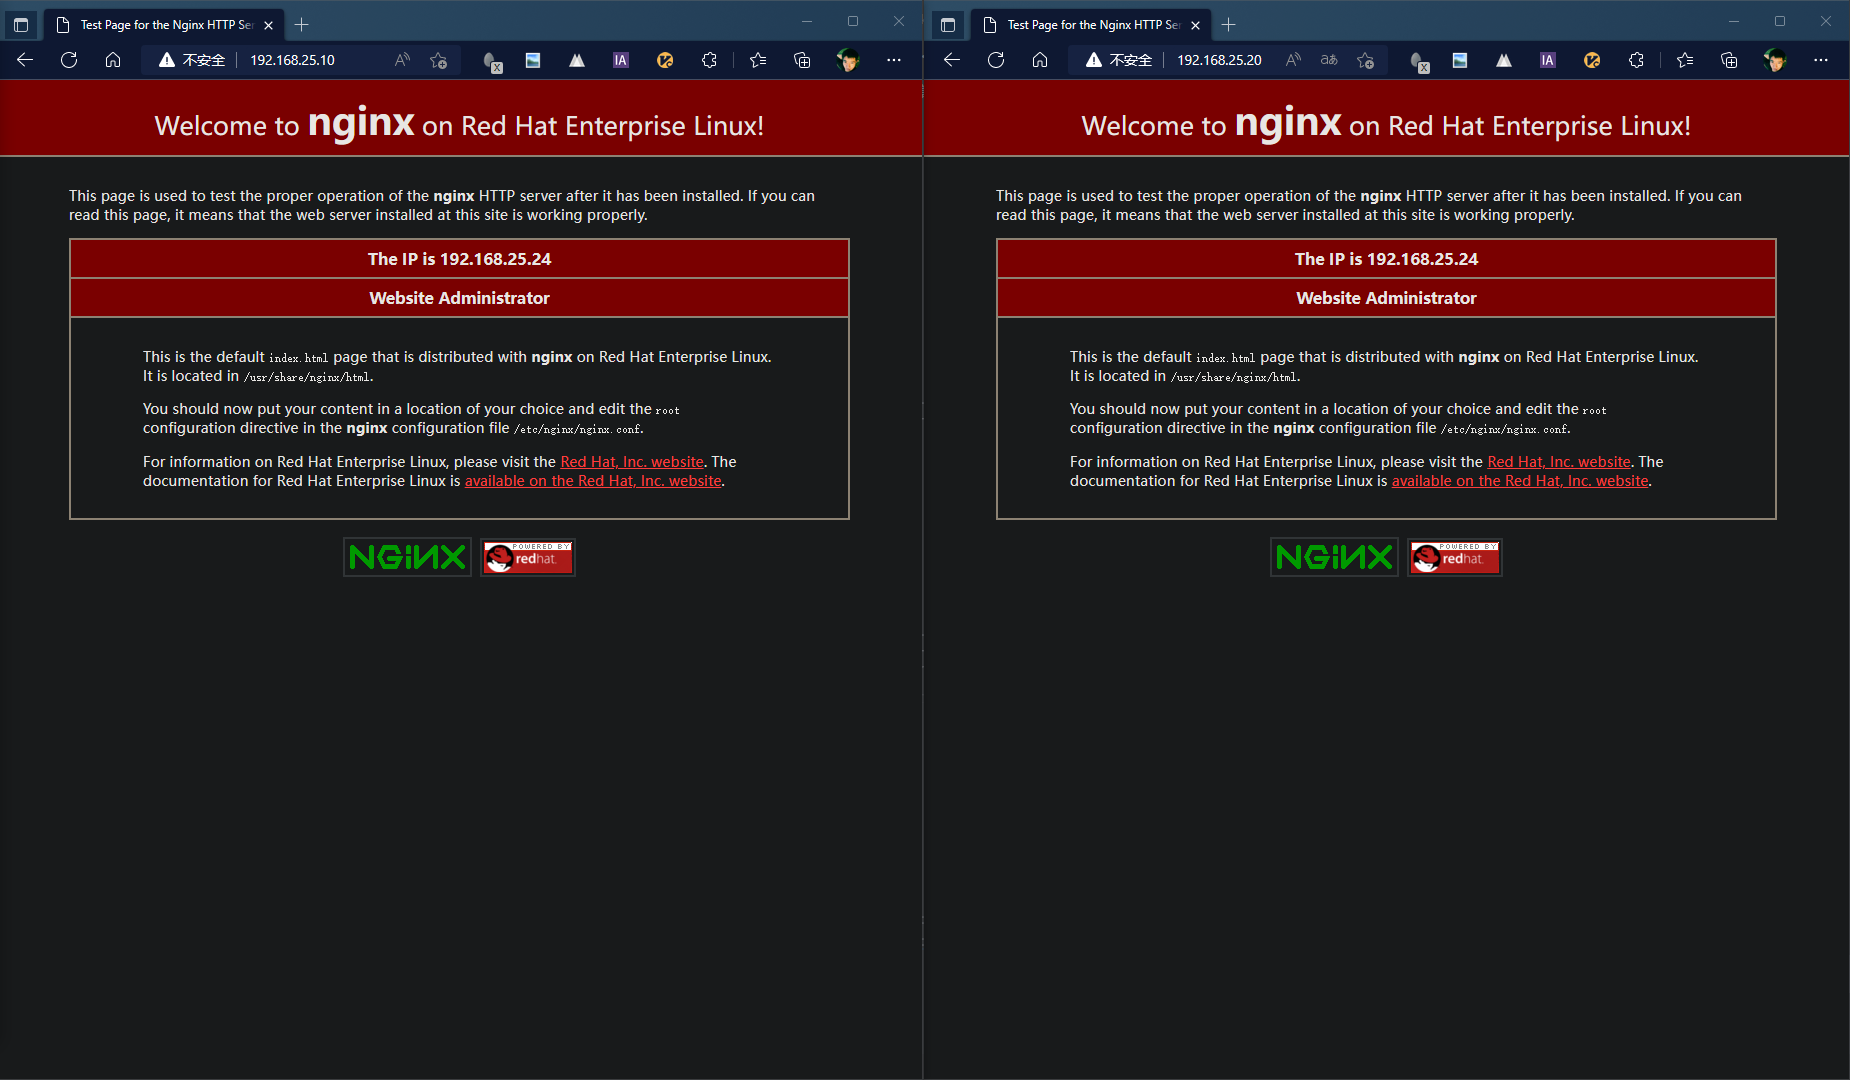Refresh page in the right browser window
The height and width of the screenshot is (1080, 1850).
pyautogui.click(x=996, y=60)
